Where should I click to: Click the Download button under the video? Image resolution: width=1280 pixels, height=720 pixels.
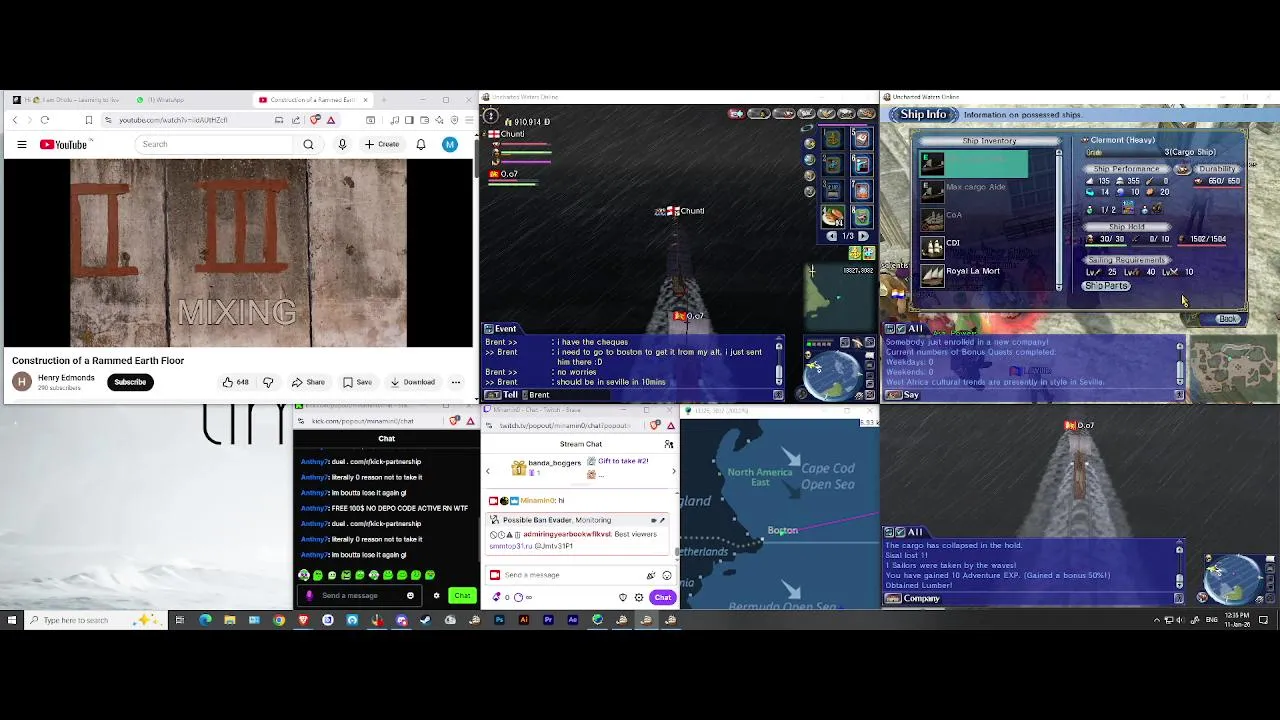413,382
